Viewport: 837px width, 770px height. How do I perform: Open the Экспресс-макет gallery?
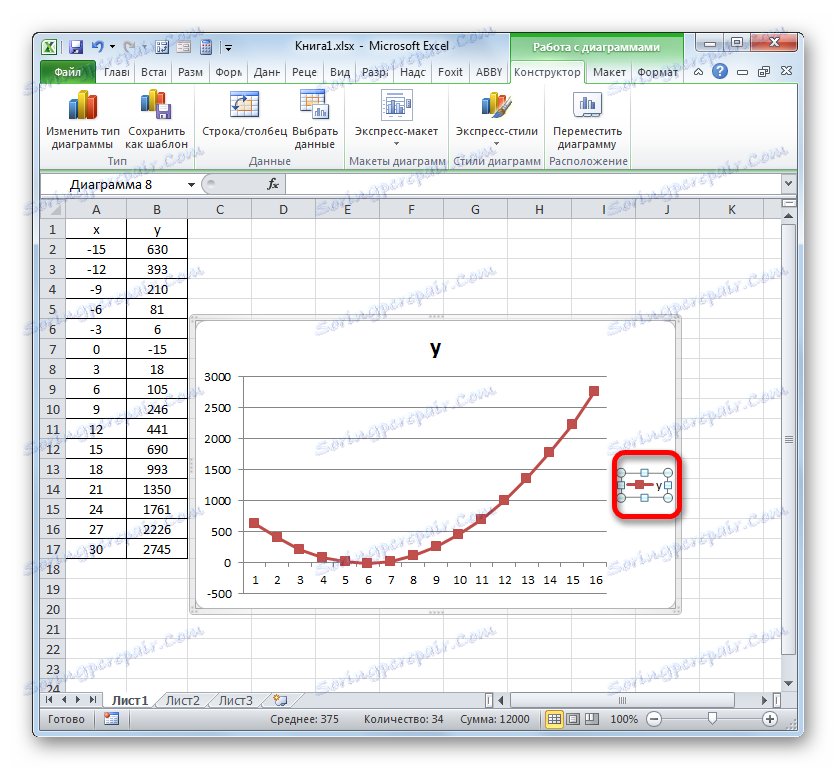pos(396,119)
